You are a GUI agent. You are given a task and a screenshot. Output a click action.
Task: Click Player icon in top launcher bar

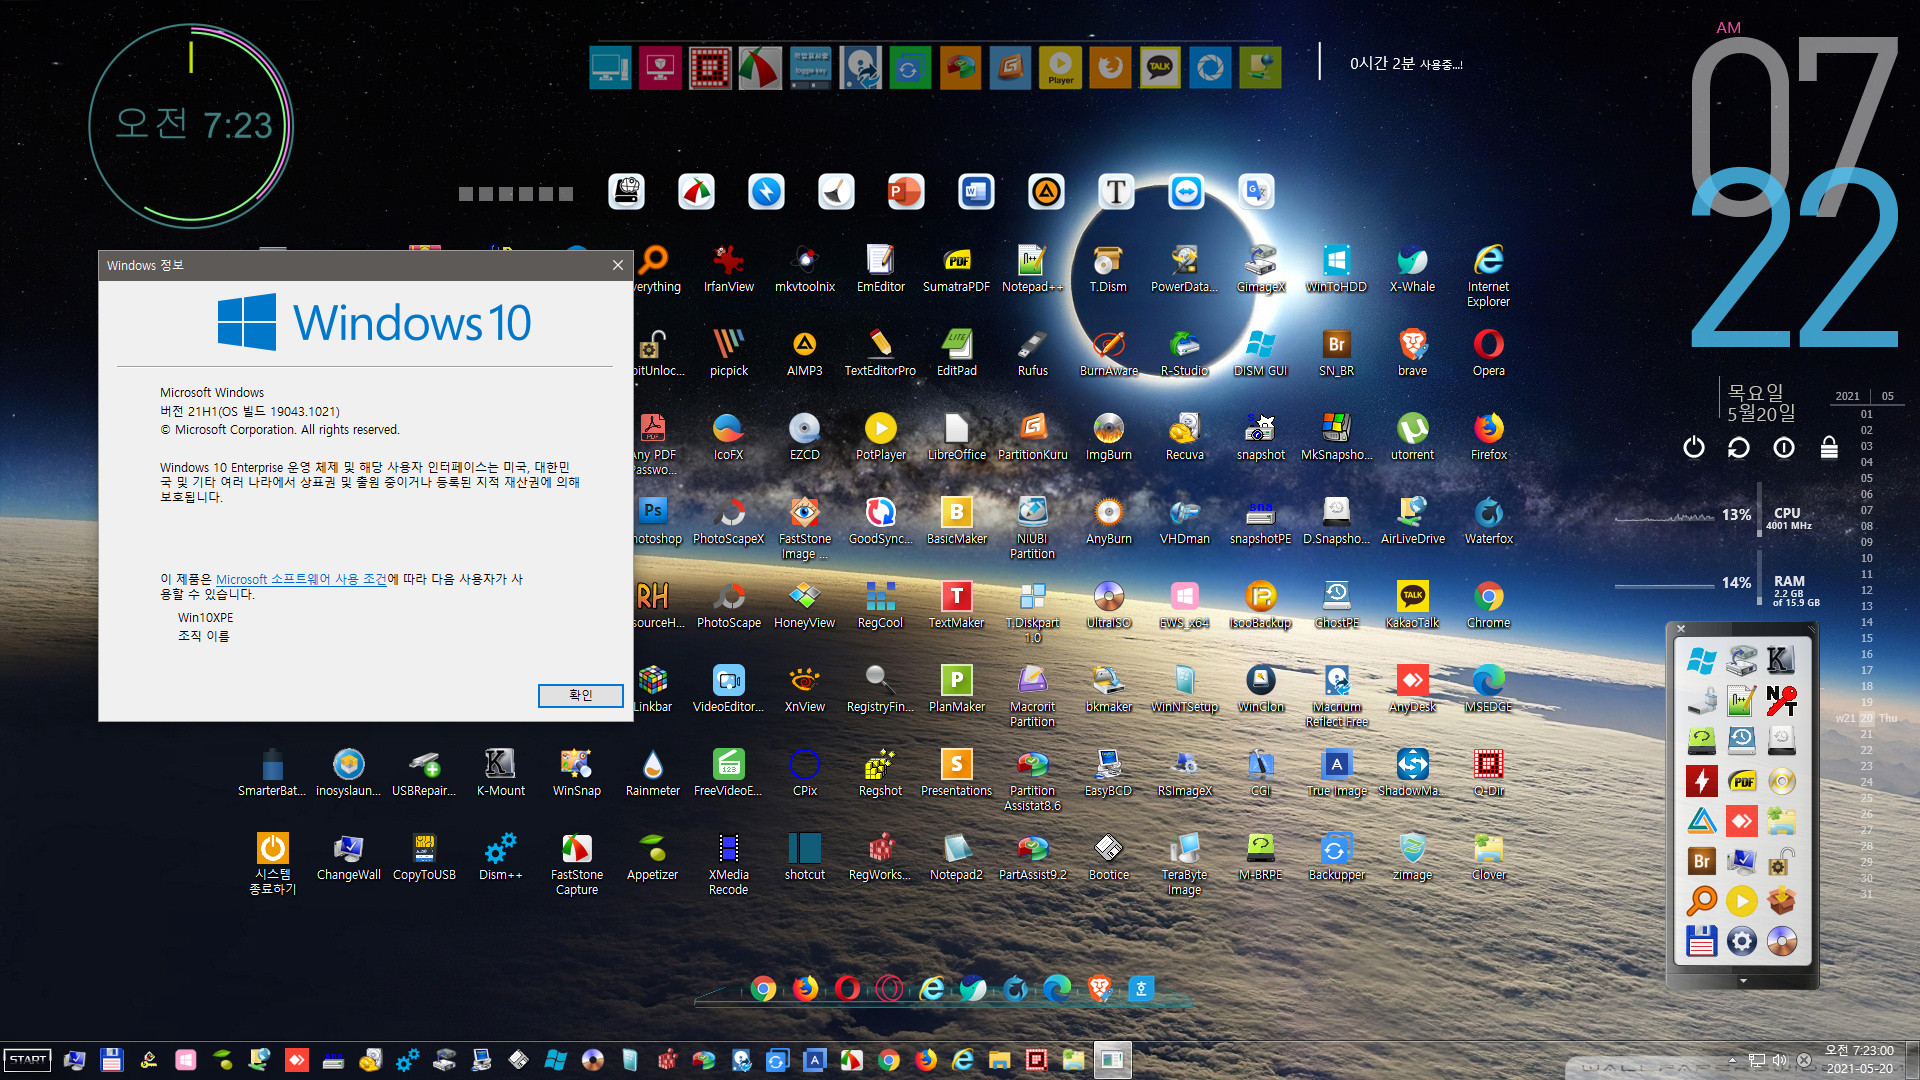pos(1060,68)
